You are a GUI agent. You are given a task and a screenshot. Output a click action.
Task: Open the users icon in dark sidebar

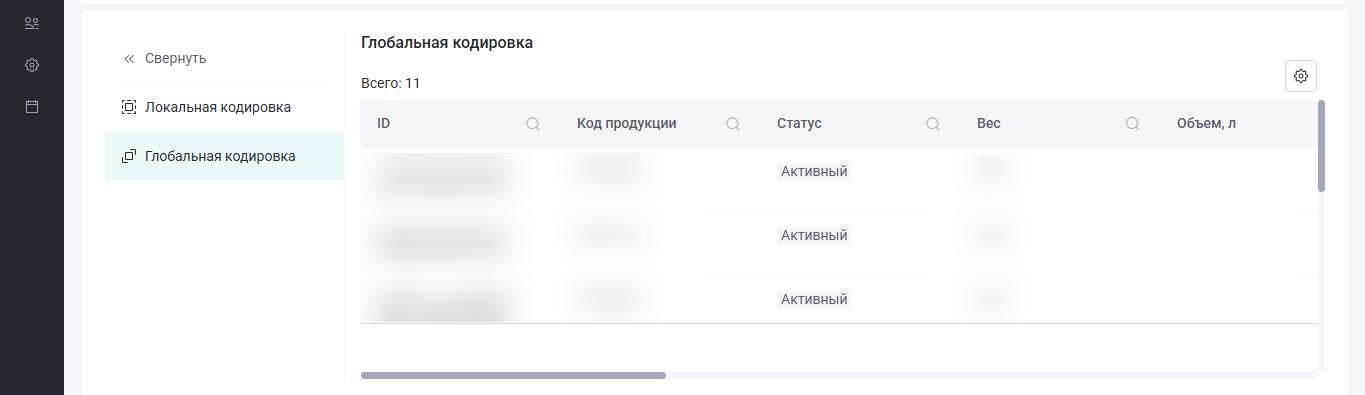[32, 24]
